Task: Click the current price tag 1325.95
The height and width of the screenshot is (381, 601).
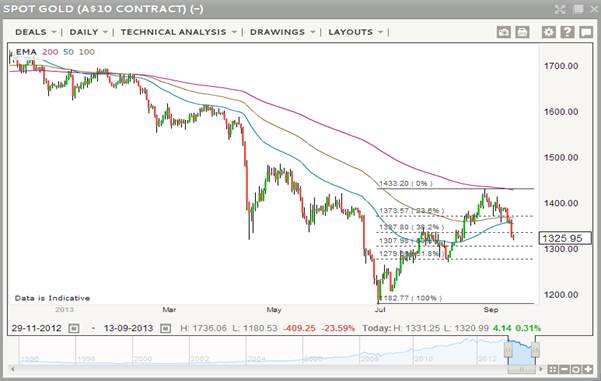Action: tap(565, 238)
